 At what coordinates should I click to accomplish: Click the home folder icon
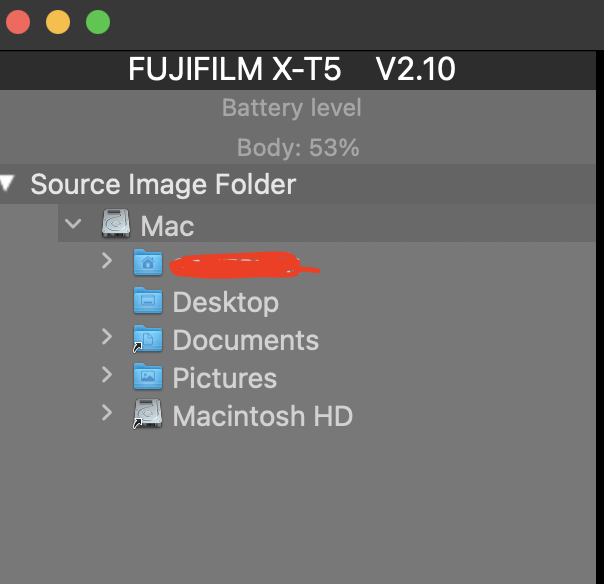[148, 262]
